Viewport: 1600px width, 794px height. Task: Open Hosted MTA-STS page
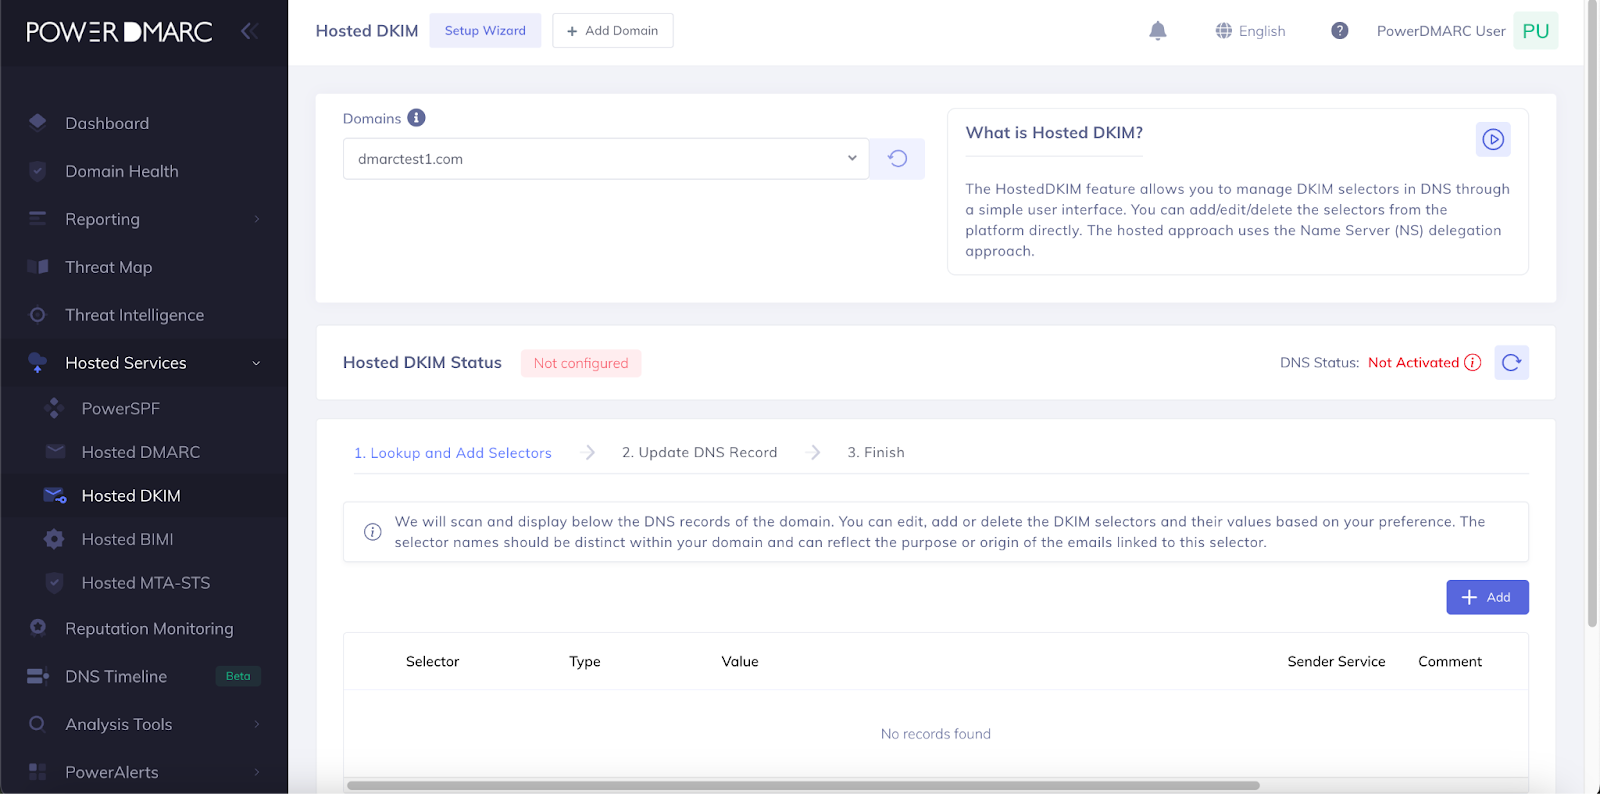point(146,583)
